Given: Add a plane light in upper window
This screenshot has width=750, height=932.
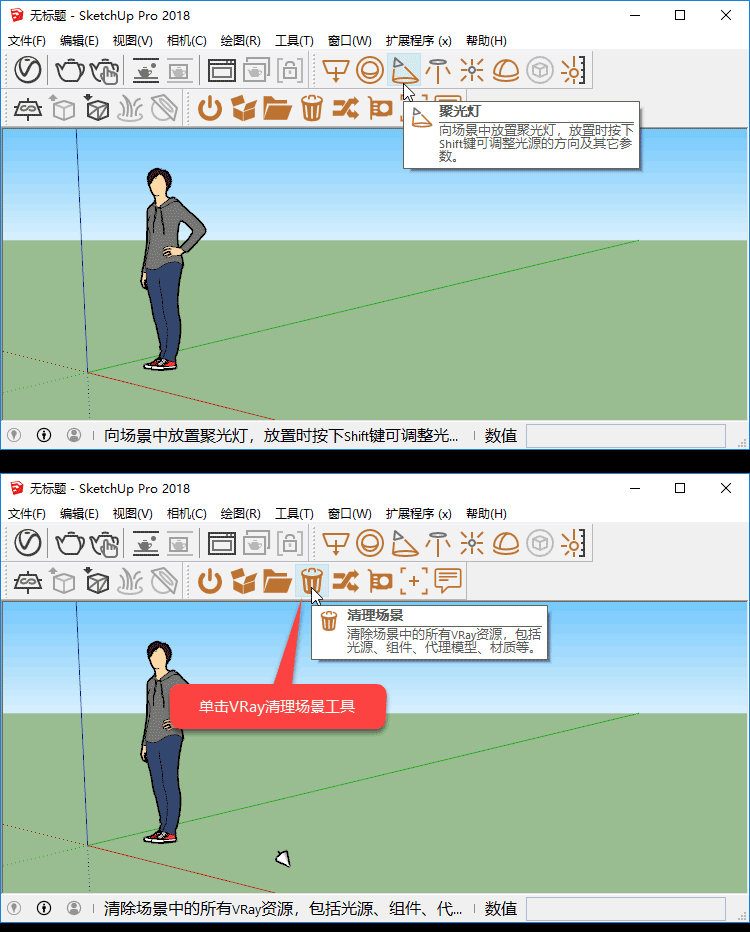Looking at the screenshot, I should 336,71.
